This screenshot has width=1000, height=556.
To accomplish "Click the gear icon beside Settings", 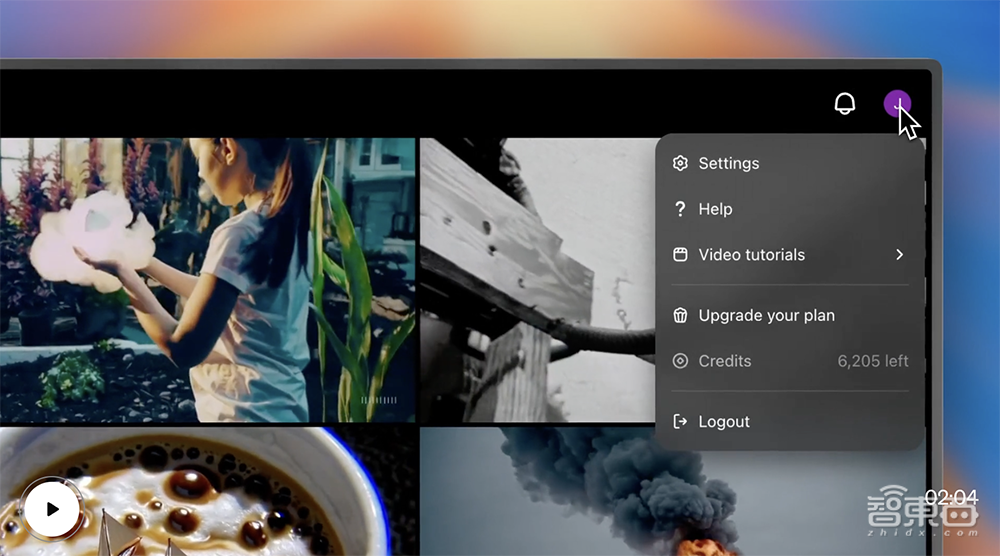I will coord(681,163).
